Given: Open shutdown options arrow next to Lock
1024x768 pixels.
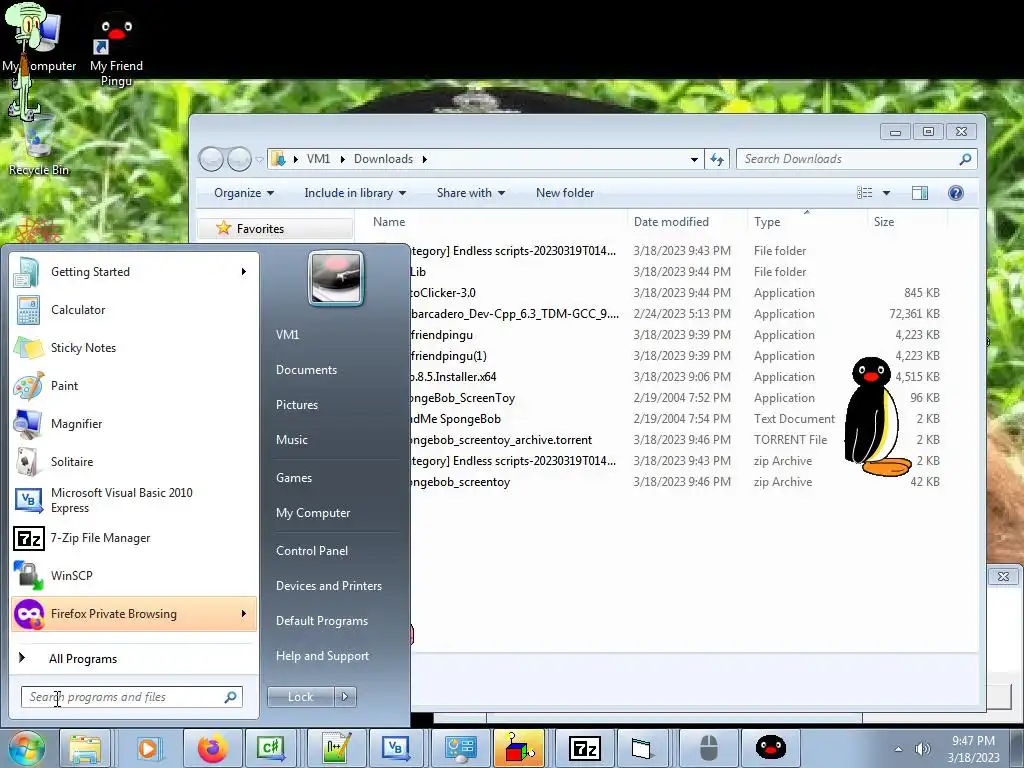Looking at the screenshot, I should 345,697.
